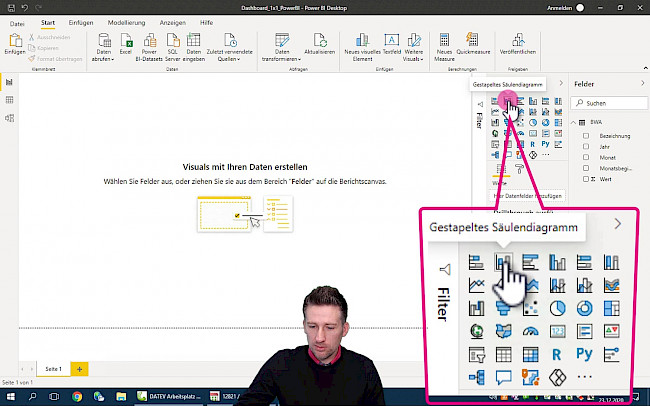Create a Neues Measure
This screenshot has width=650, height=406.
(x=444, y=47)
